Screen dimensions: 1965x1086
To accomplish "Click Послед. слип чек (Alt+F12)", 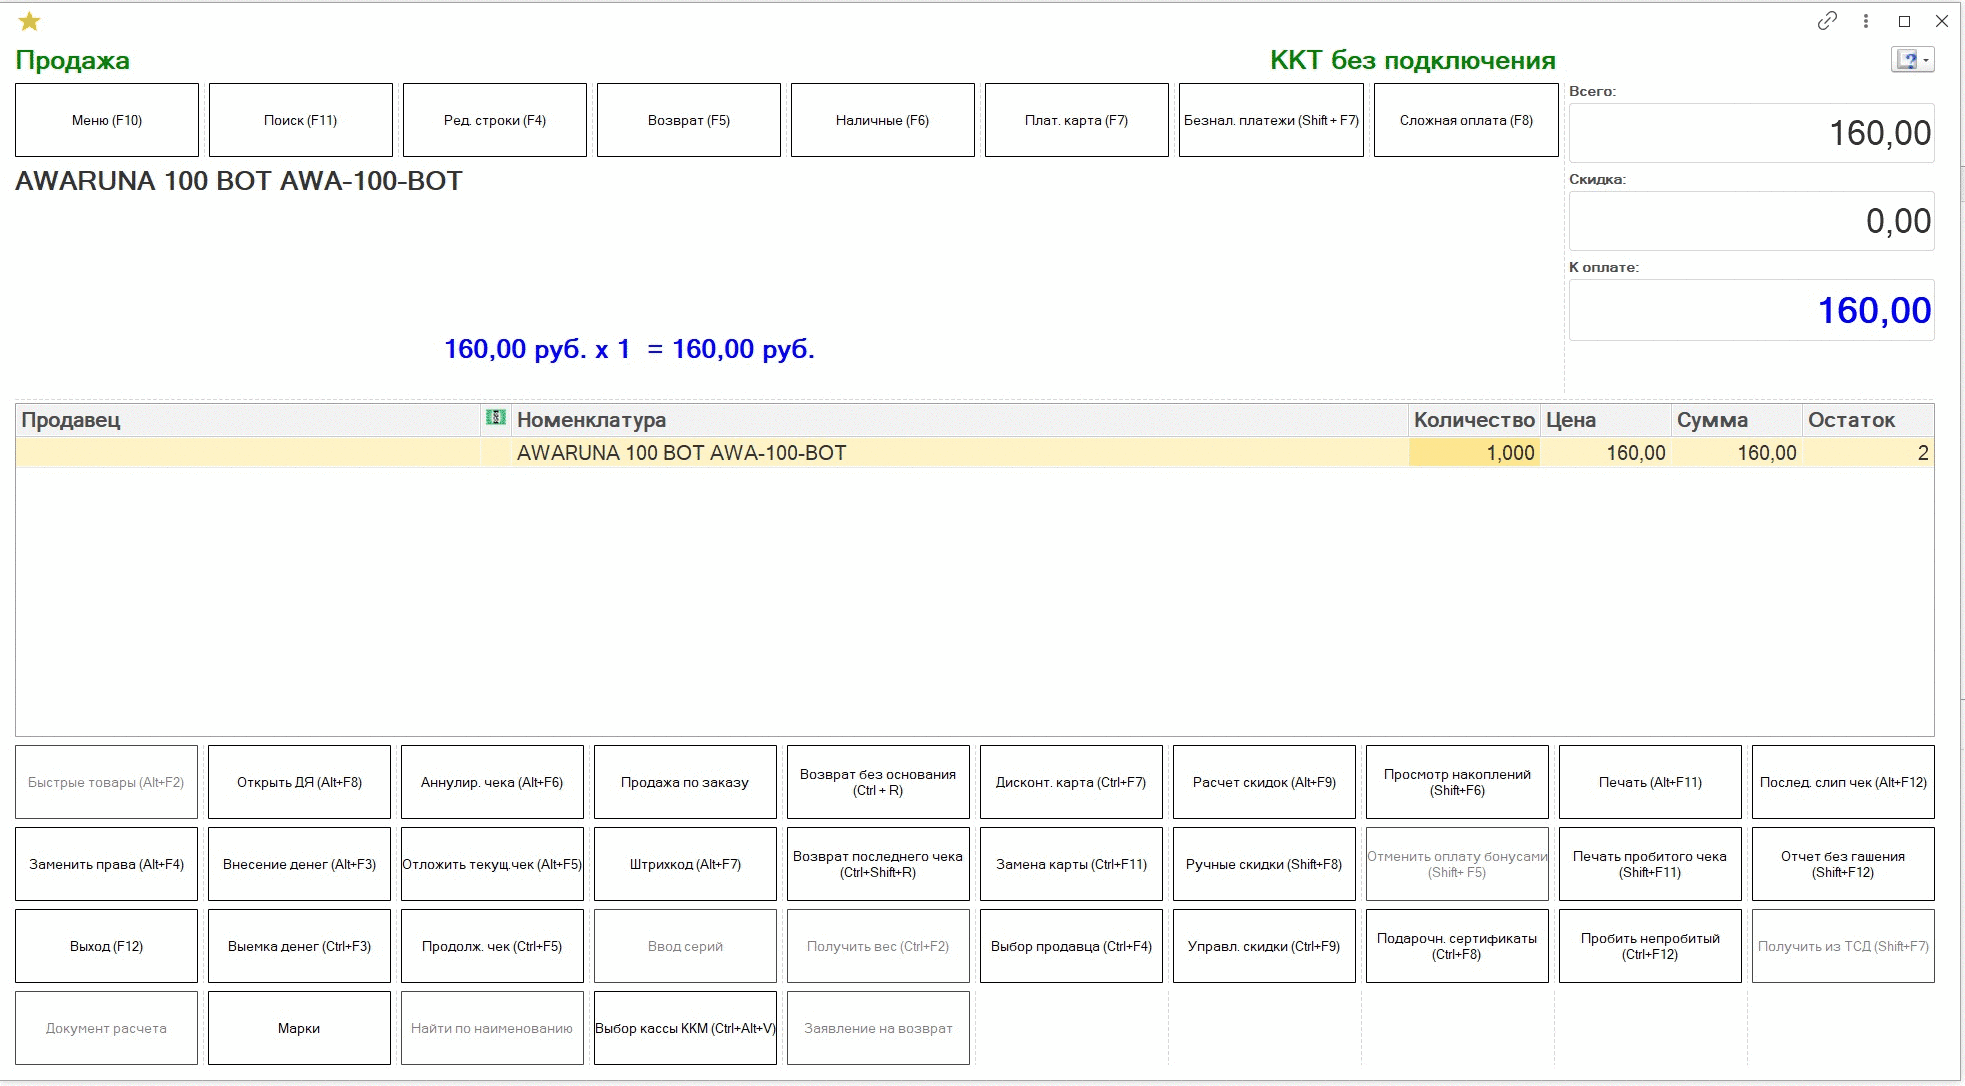I will 1843,782.
